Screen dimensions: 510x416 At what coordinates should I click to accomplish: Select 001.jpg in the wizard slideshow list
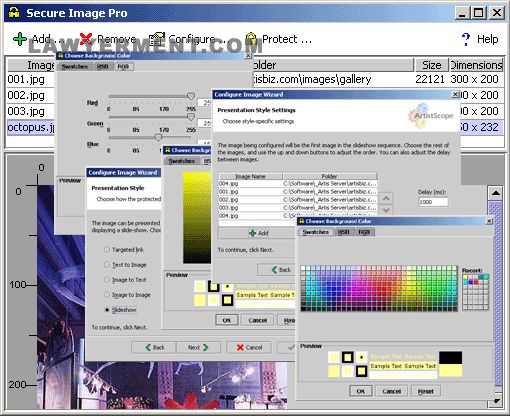tap(298, 192)
